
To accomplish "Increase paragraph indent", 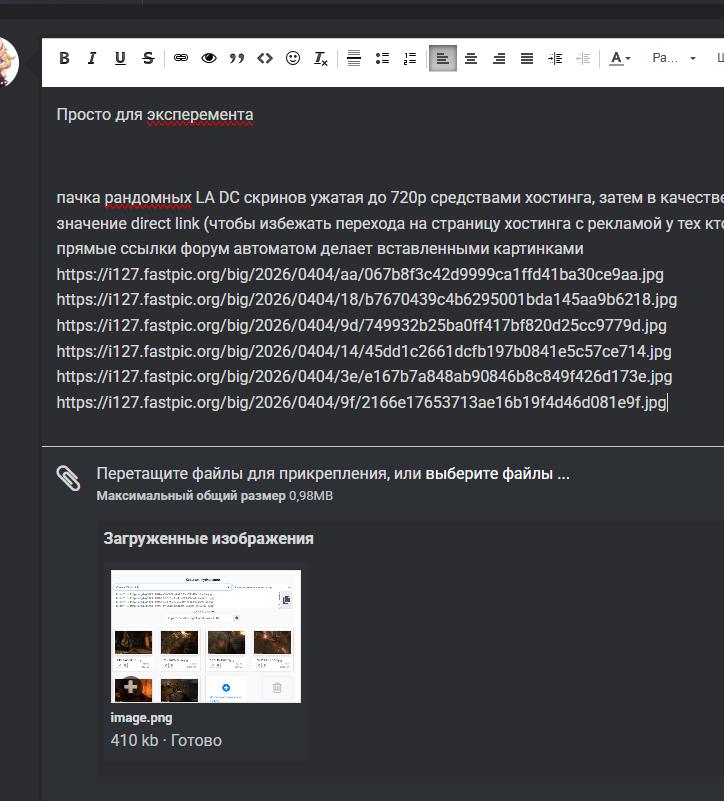I will pyautogui.click(x=555, y=58).
